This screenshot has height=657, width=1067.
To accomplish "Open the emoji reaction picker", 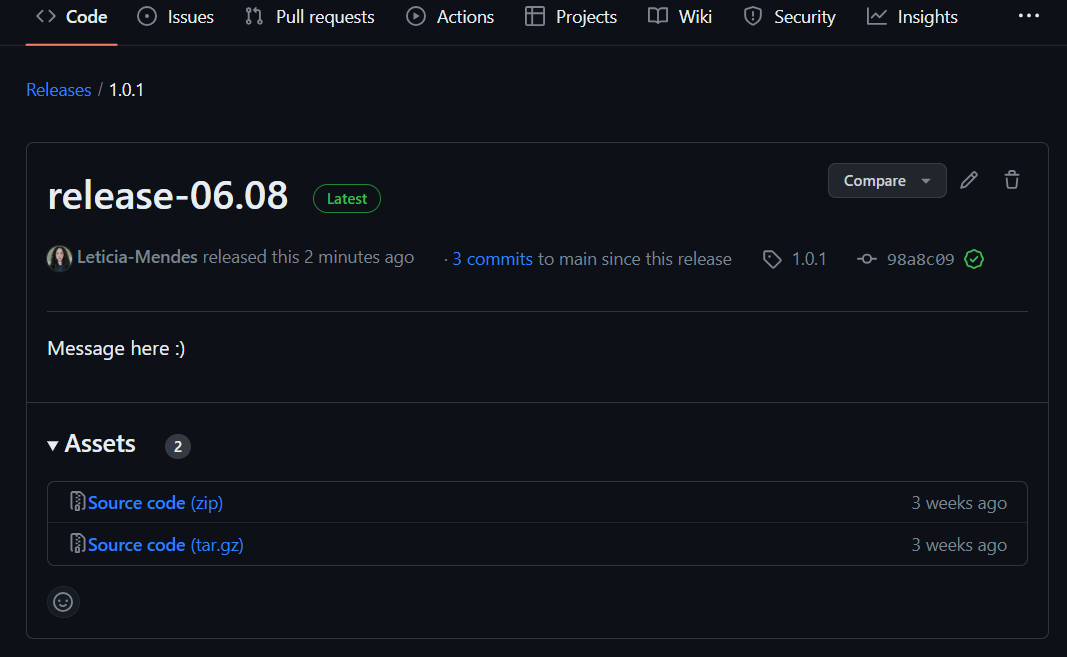I will [63, 602].
